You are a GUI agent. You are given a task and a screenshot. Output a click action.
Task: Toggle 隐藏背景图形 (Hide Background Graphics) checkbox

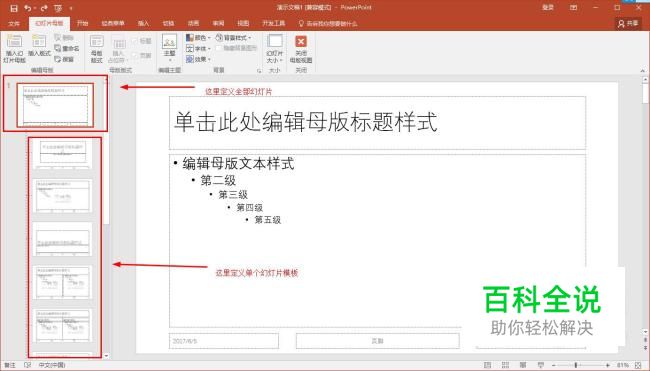tap(236, 48)
